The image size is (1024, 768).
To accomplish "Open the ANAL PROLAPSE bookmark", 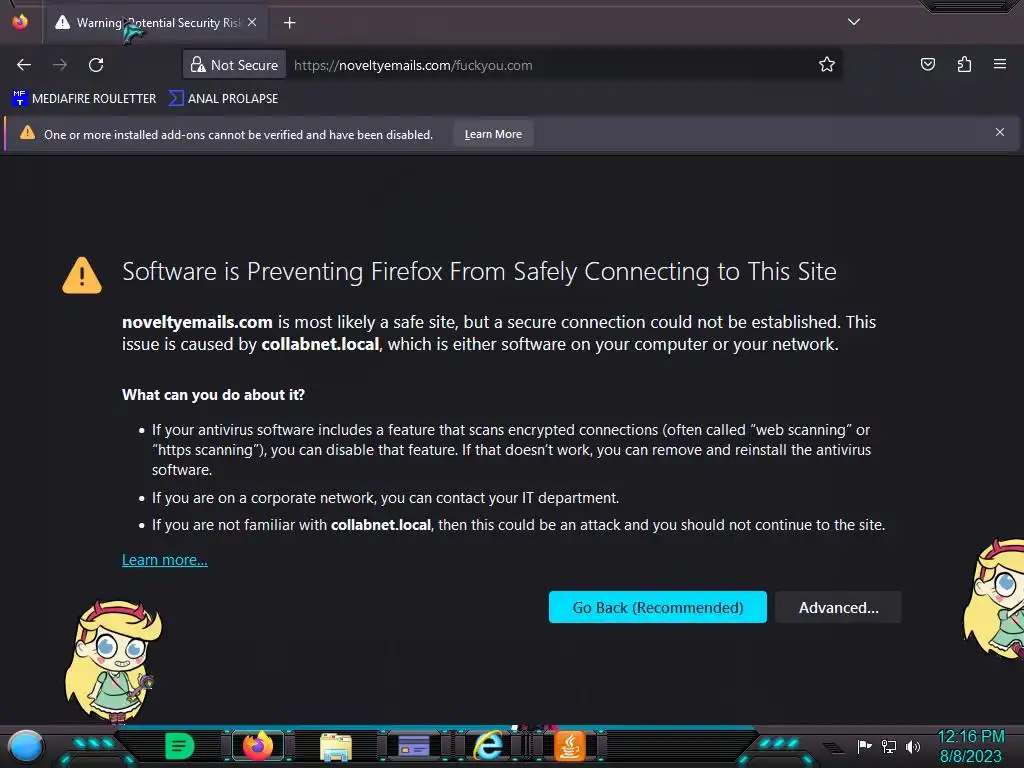I will tap(223, 99).
